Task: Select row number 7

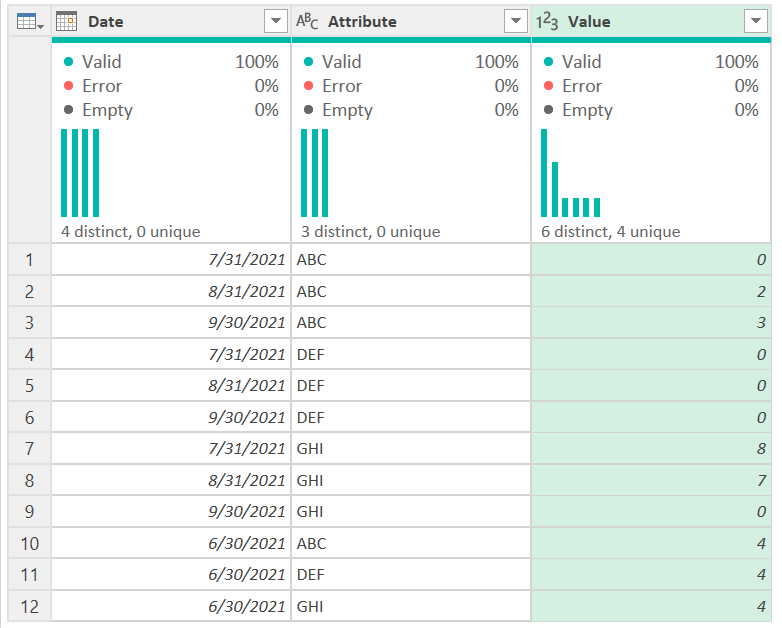Action: [29, 448]
